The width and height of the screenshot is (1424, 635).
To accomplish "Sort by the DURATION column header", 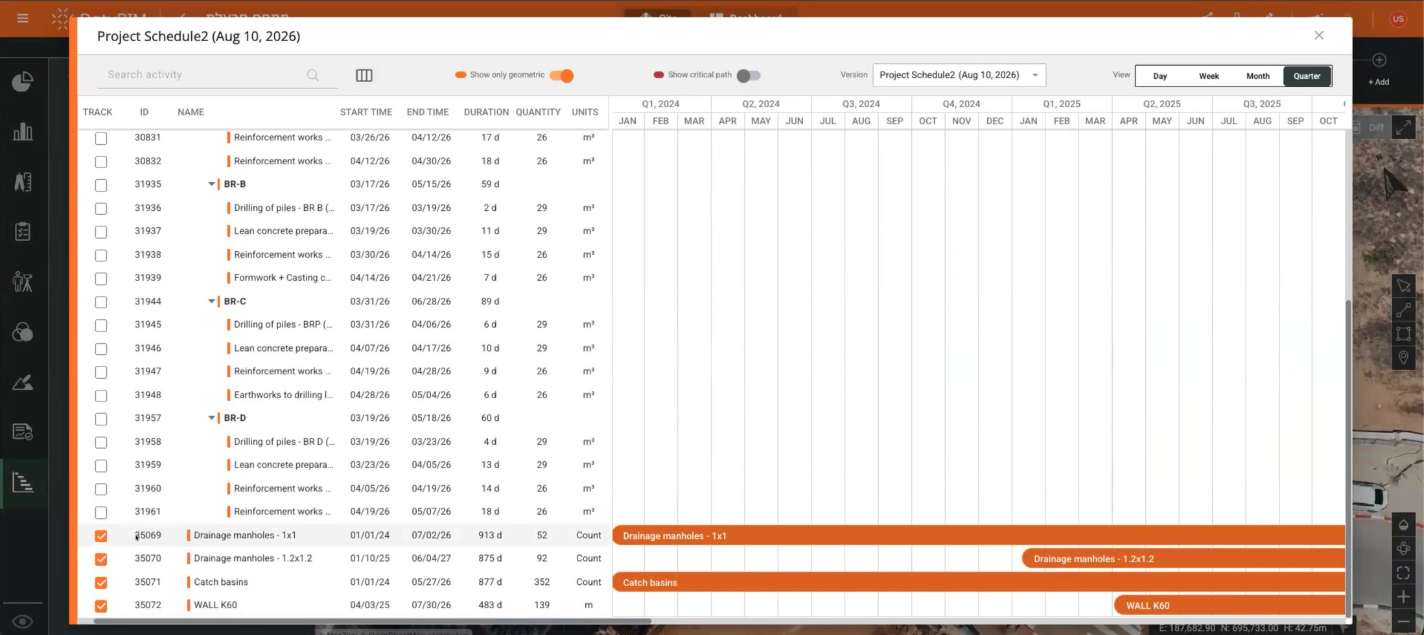I will [486, 112].
